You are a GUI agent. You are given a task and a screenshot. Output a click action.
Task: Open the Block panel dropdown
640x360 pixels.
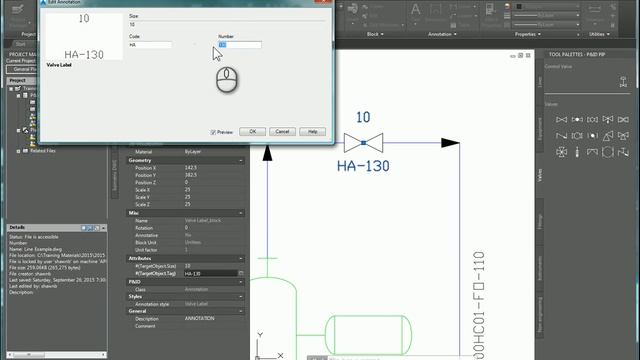pos(375,34)
